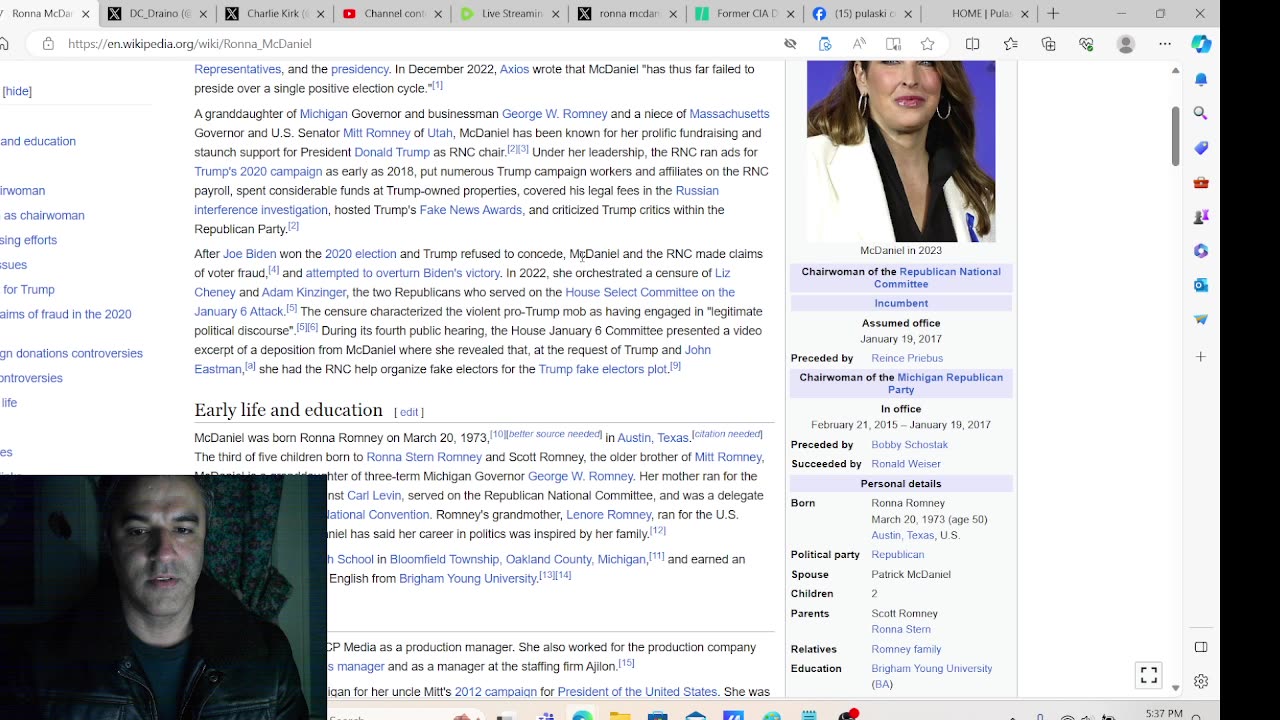
Task: Open the profile avatar icon
Action: 1126,44
